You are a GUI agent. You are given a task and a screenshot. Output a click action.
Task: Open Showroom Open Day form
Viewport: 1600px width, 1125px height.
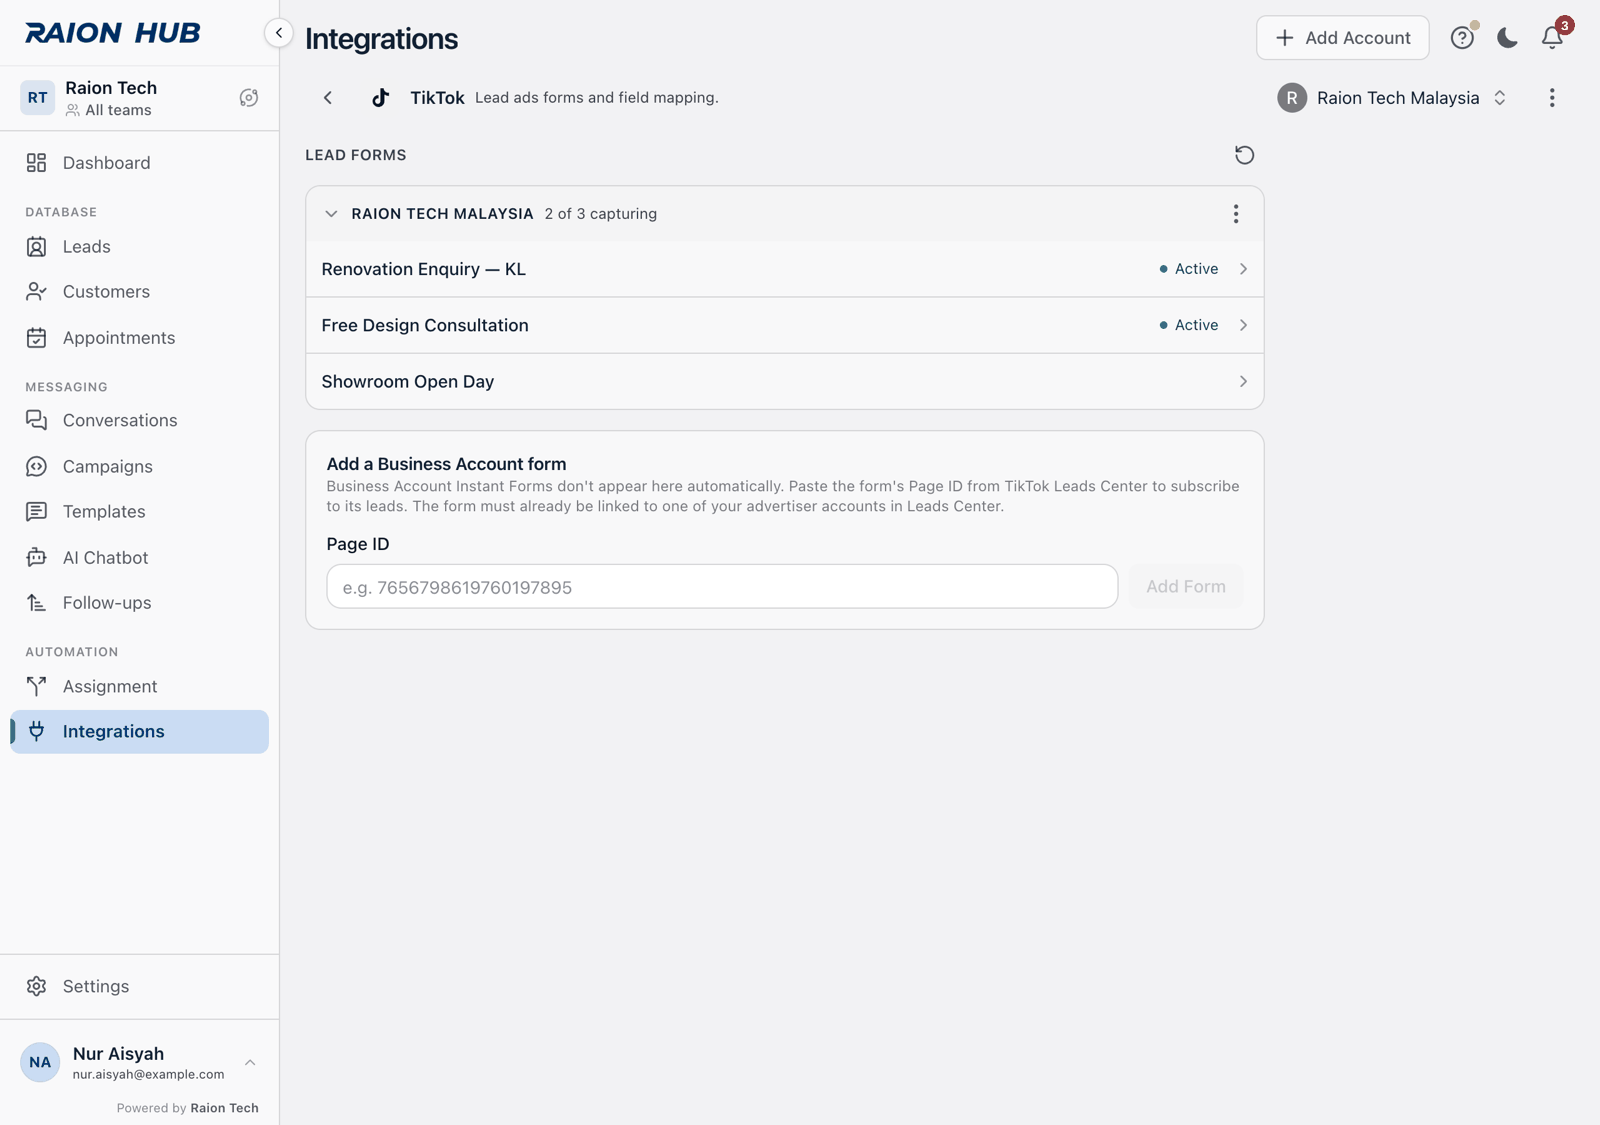click(x=784, y=381)
